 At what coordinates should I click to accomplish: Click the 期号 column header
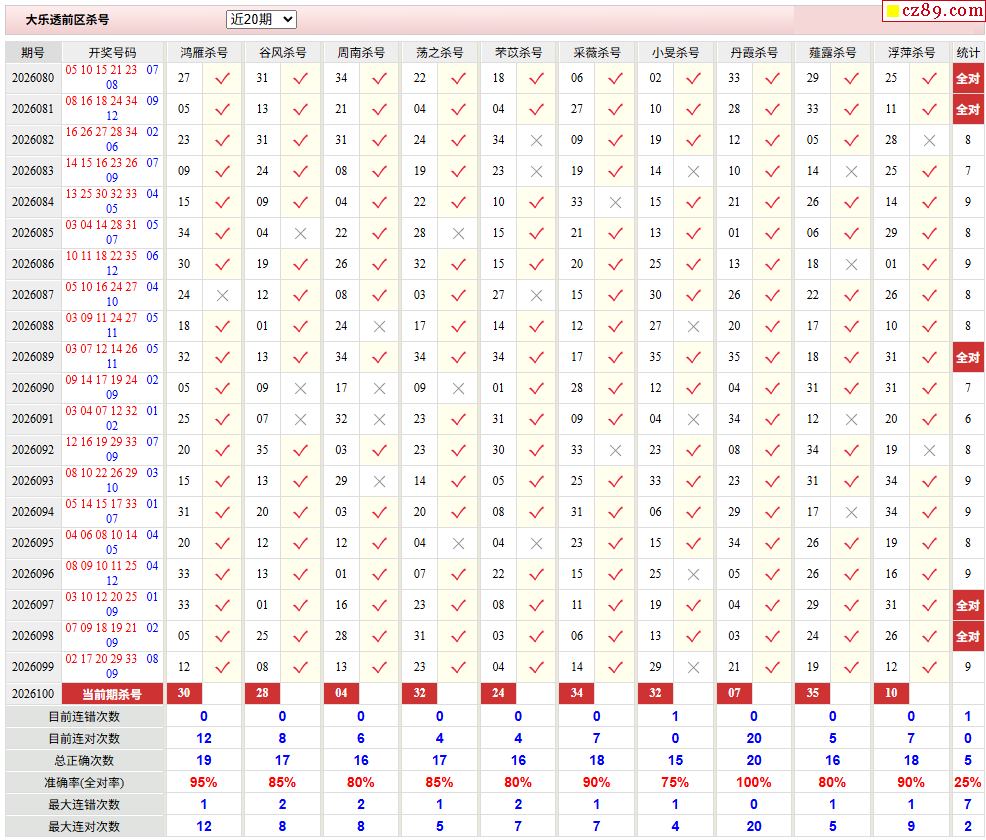pos(33,53)
